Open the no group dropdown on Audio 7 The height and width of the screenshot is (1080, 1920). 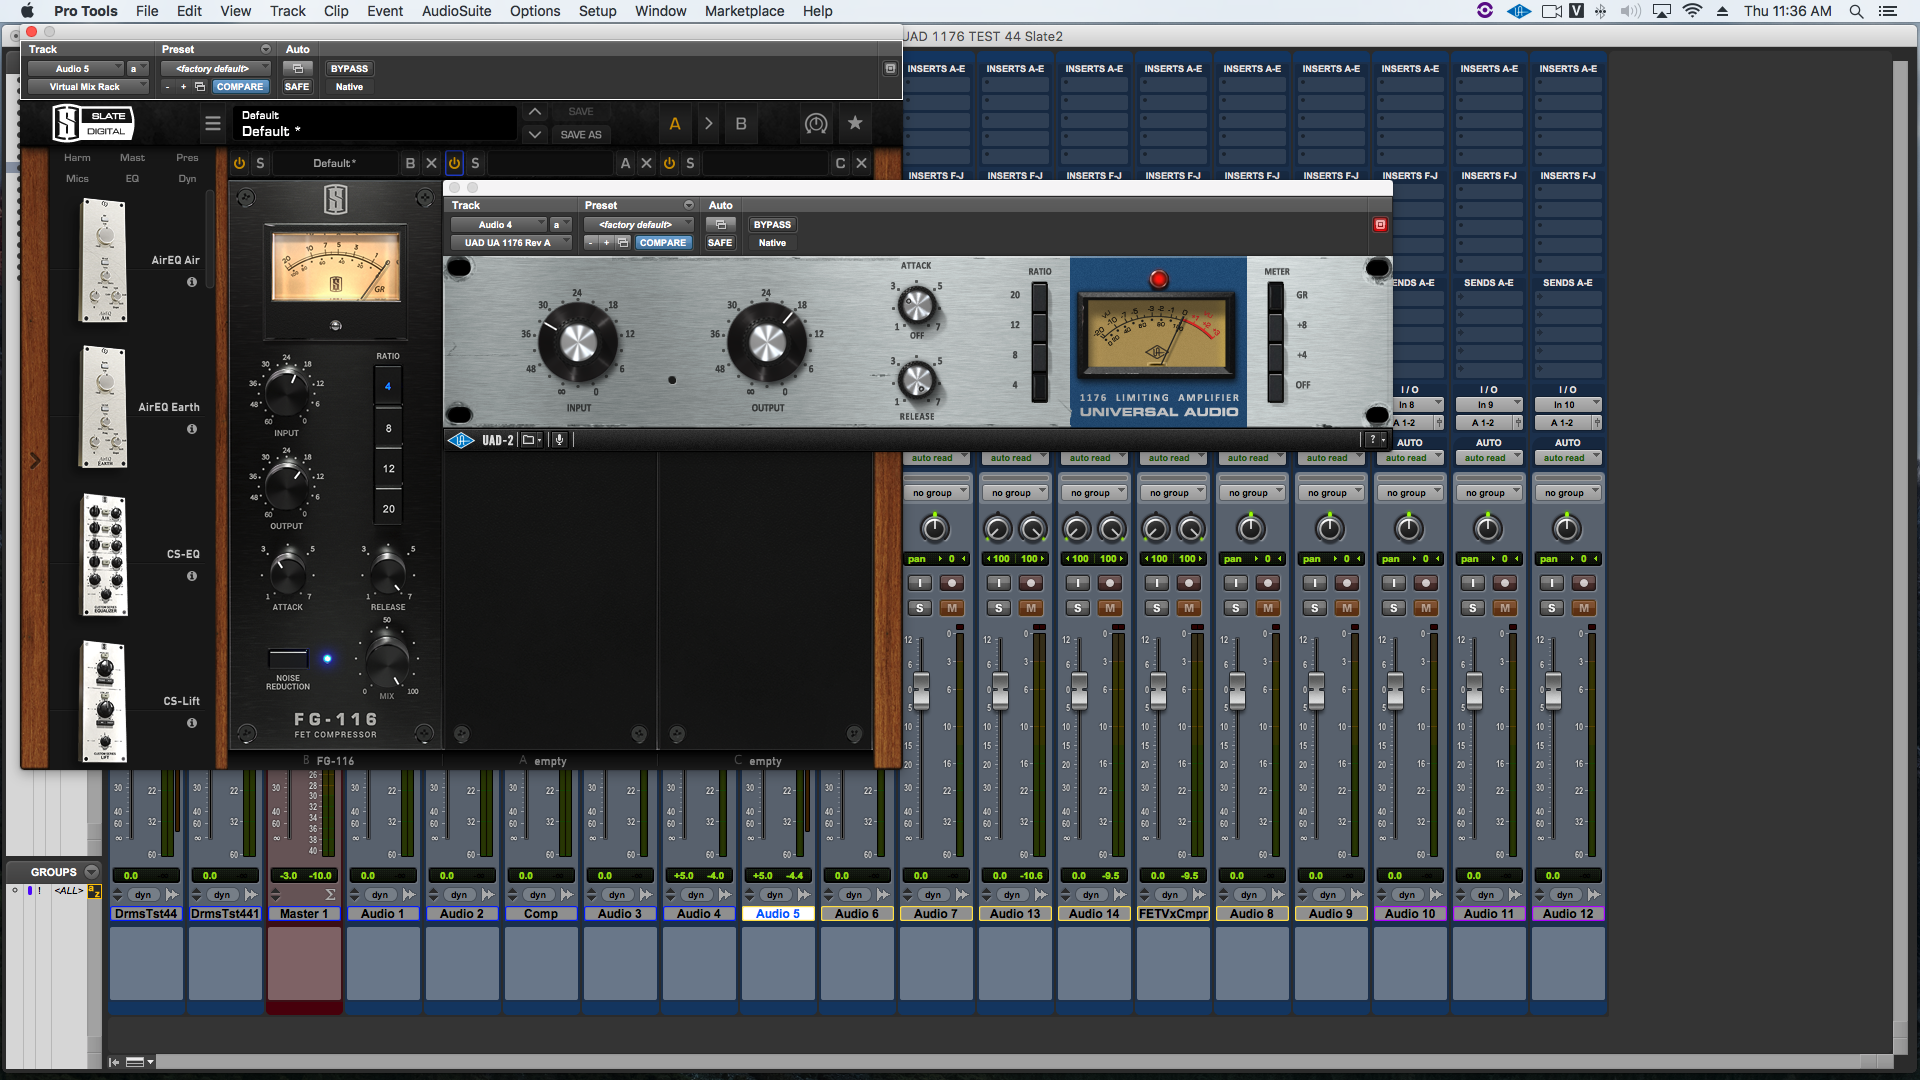coord(937,491)
